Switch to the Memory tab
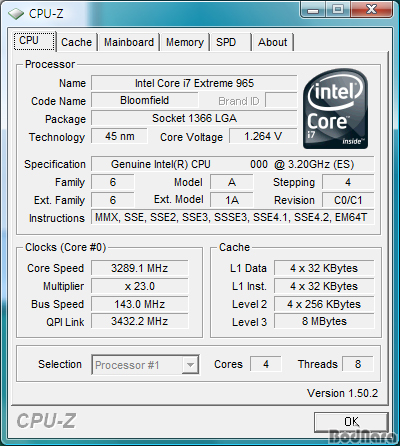This screenshot has width=400, height=446. click(185, 42)
